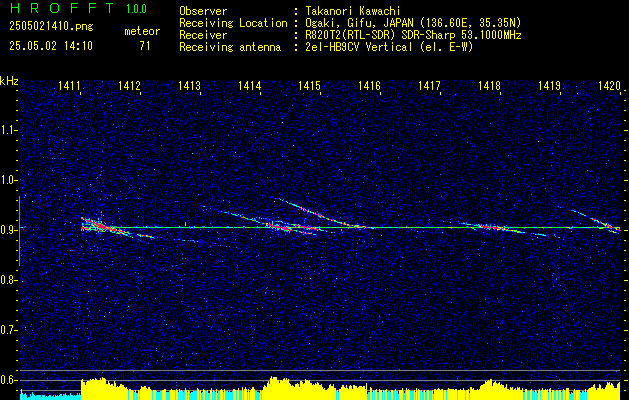Click the 1.1 kHz axis label

(x=7, y=131)
